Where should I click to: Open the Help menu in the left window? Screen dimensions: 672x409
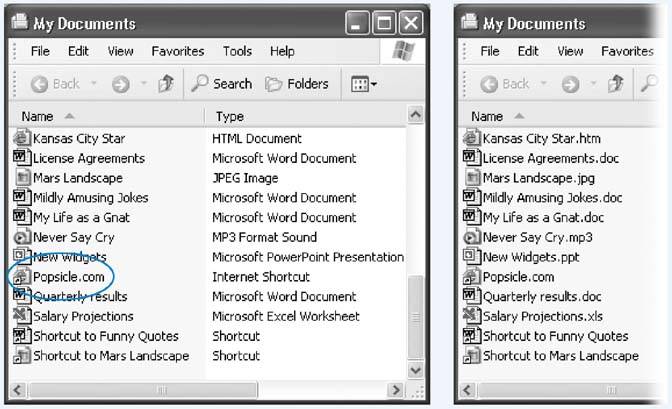click(282, 51)
